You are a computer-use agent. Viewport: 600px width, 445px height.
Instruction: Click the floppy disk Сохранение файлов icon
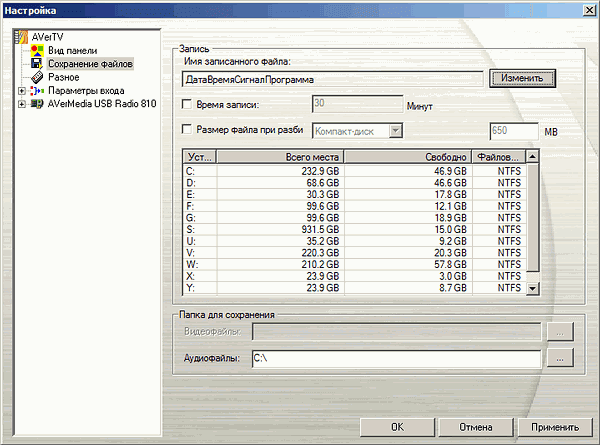tap(37, 64)
